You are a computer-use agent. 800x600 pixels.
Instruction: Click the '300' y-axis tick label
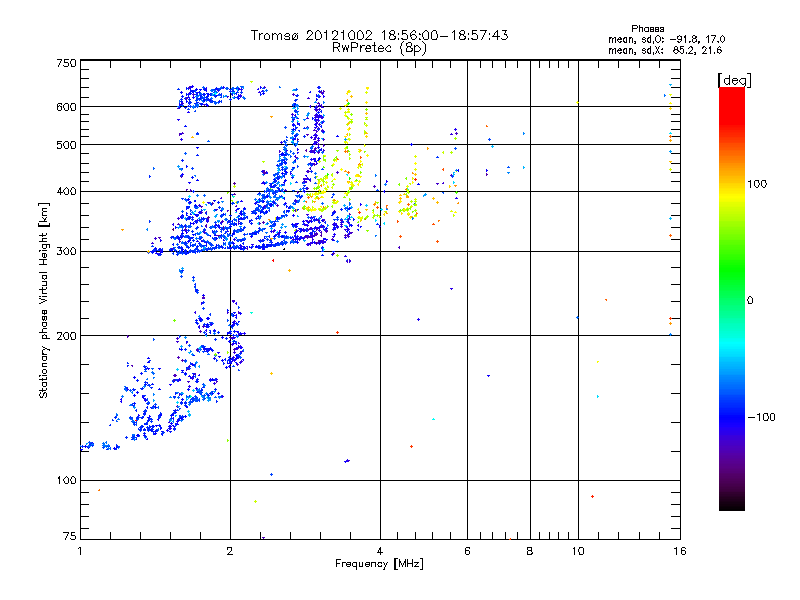tap(66, 252)
